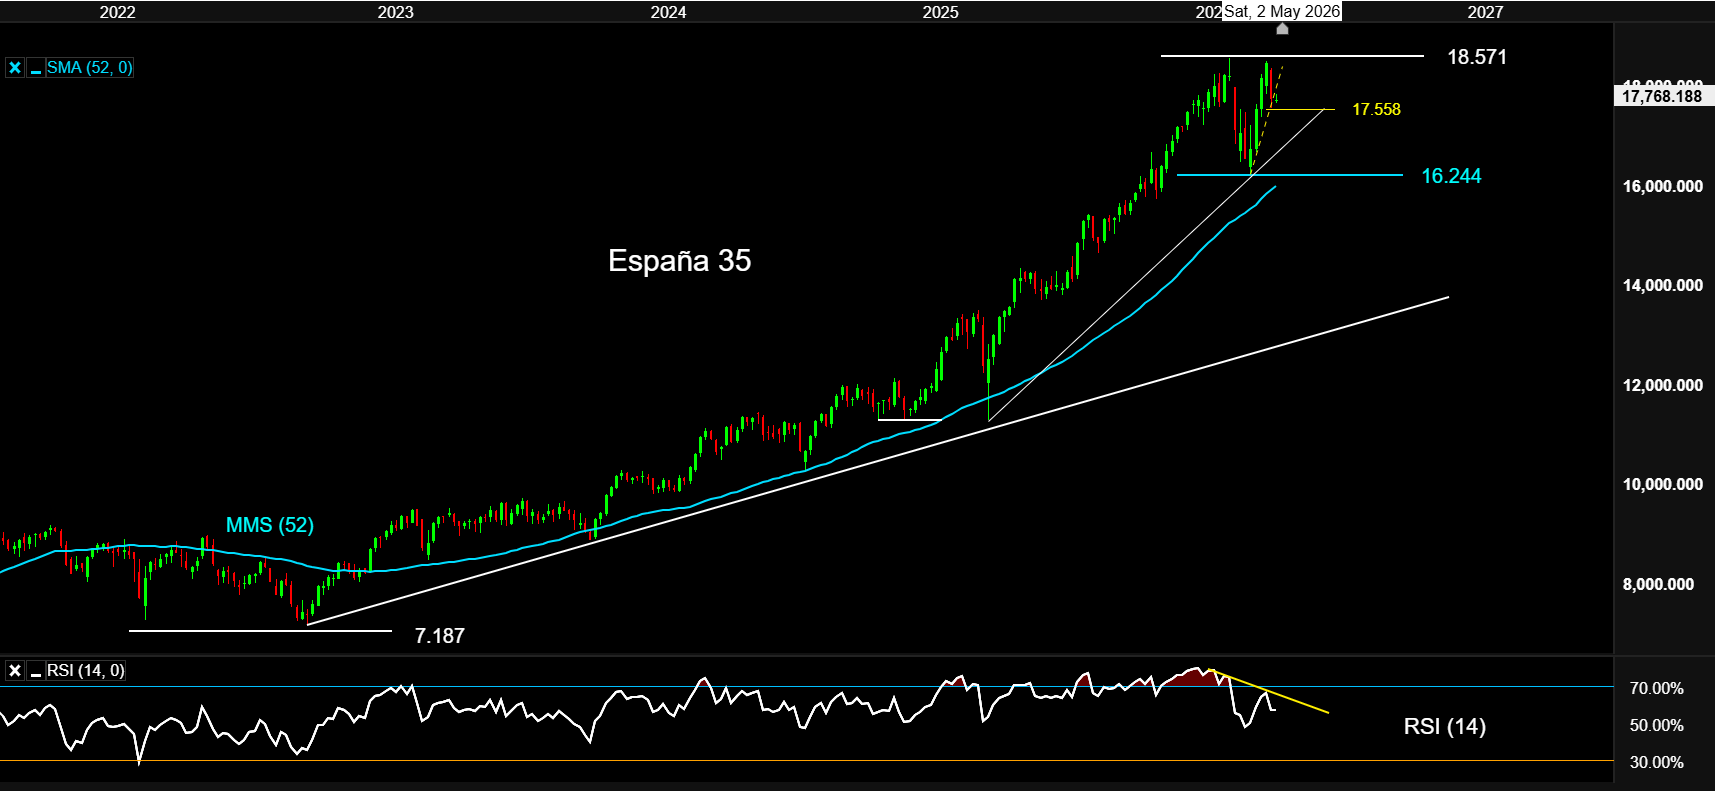1715x791 pixels.
Task: Click the gray date marker below 2 May 2026
Action: [x=1282, y=29]
